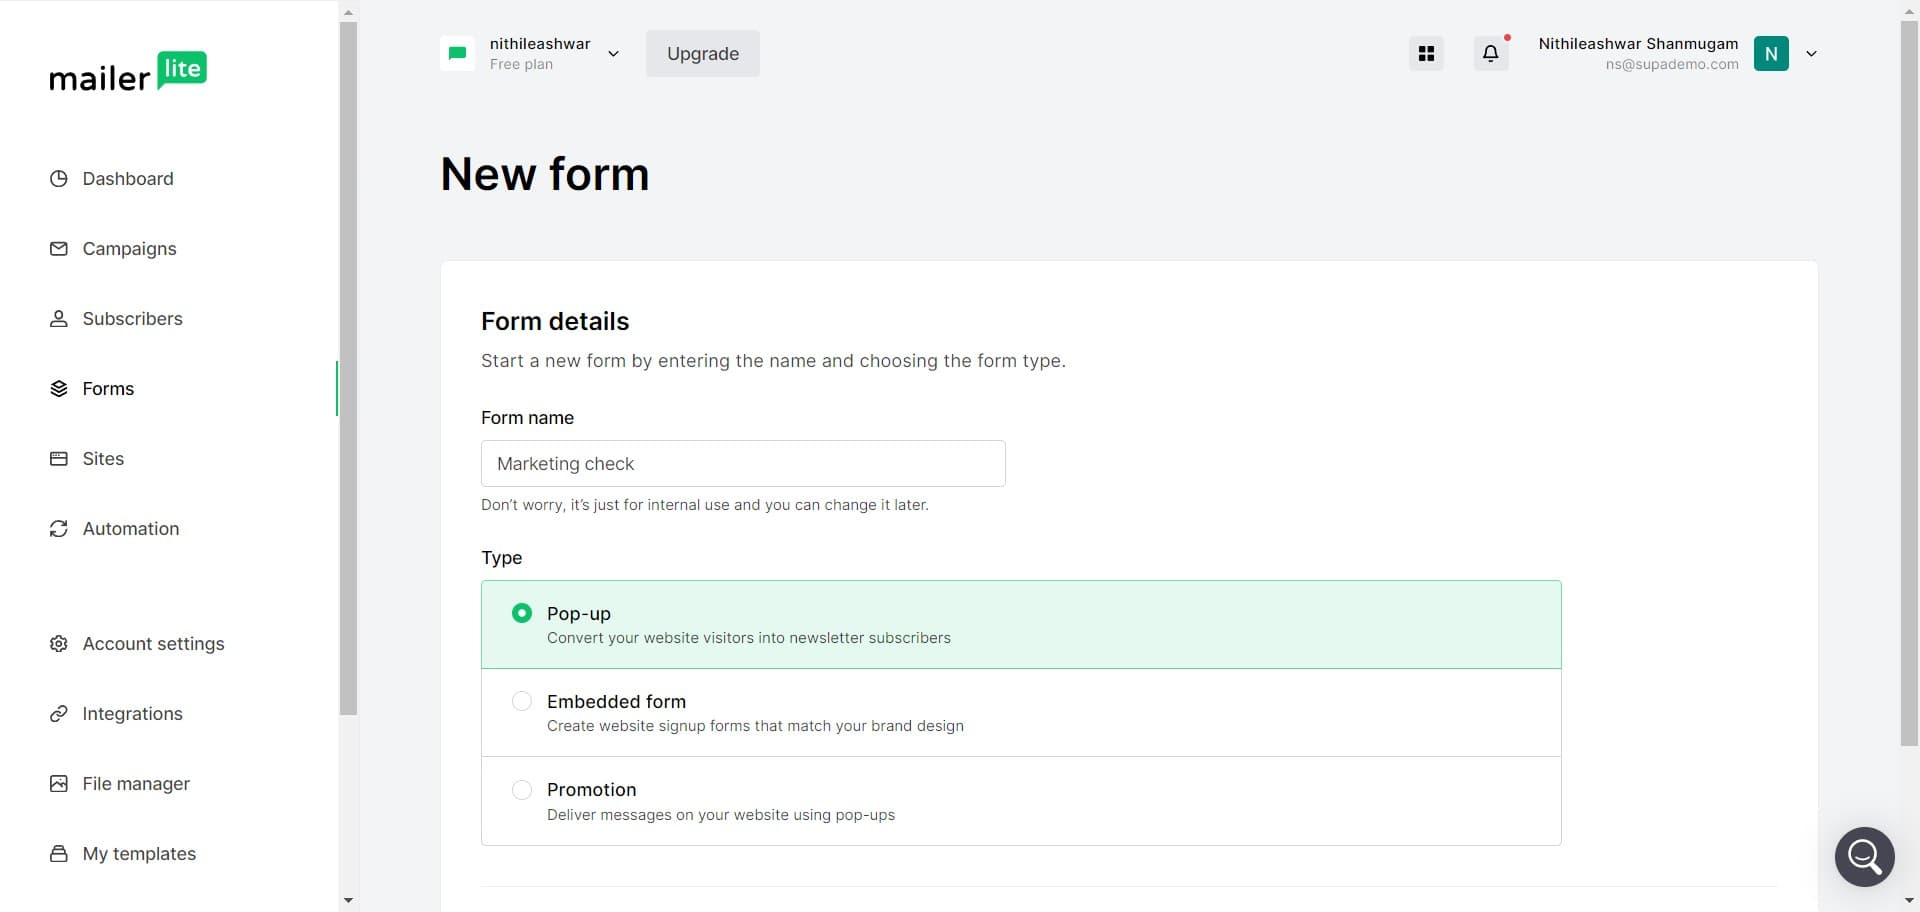Open the Automation section

click(x=131, y=528)
